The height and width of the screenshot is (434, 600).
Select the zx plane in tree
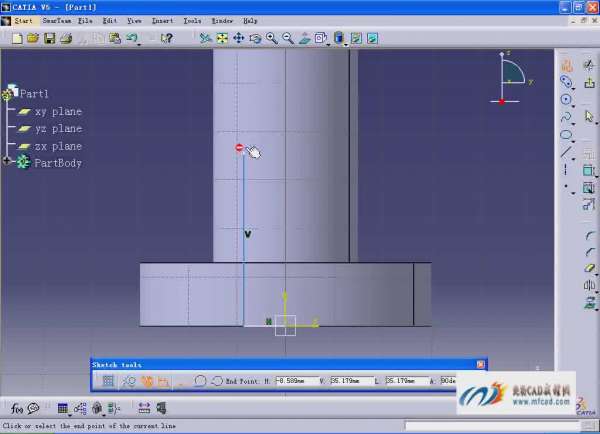pos(58,146)
